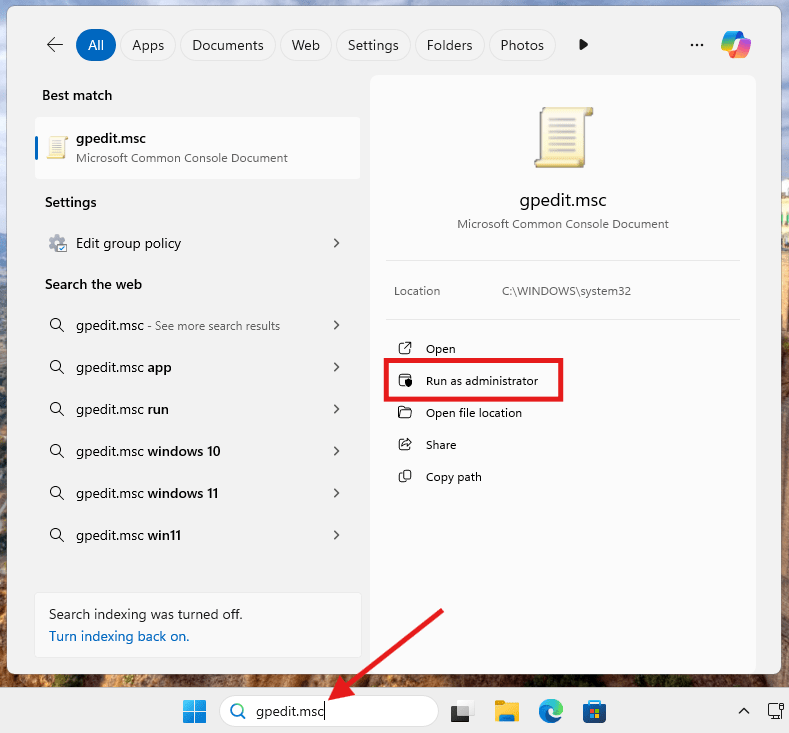Click the back arrow in search panel

(x=55, y=45)
